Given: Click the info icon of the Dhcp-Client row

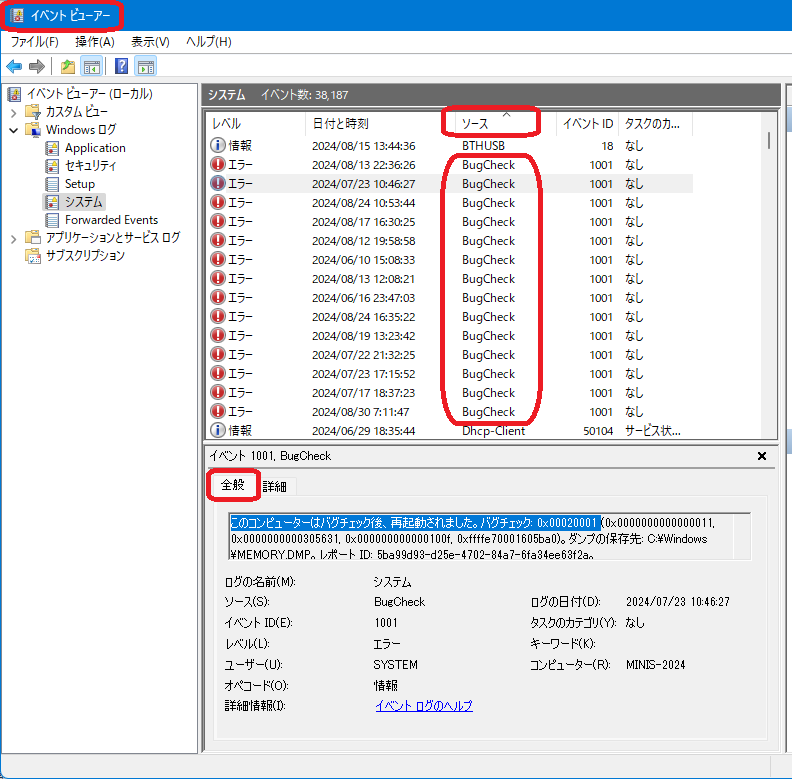Looking at the screenshot, I should (218, 430).
